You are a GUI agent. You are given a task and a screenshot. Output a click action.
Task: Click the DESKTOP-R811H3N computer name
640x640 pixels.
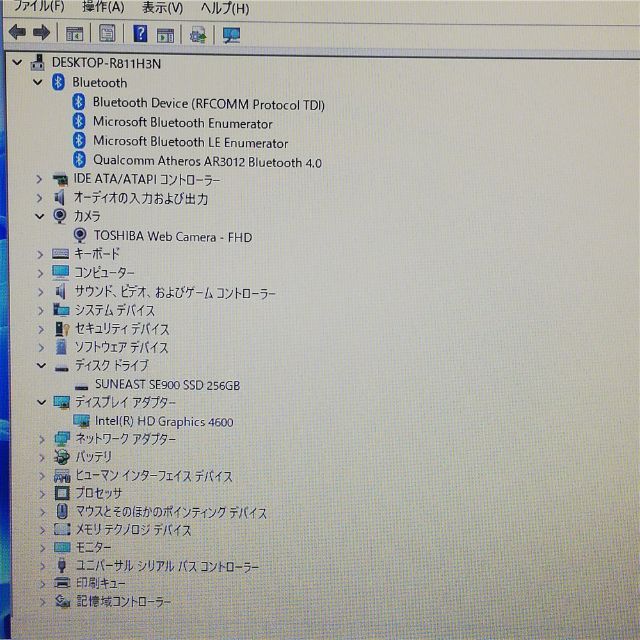coord(107,63)
